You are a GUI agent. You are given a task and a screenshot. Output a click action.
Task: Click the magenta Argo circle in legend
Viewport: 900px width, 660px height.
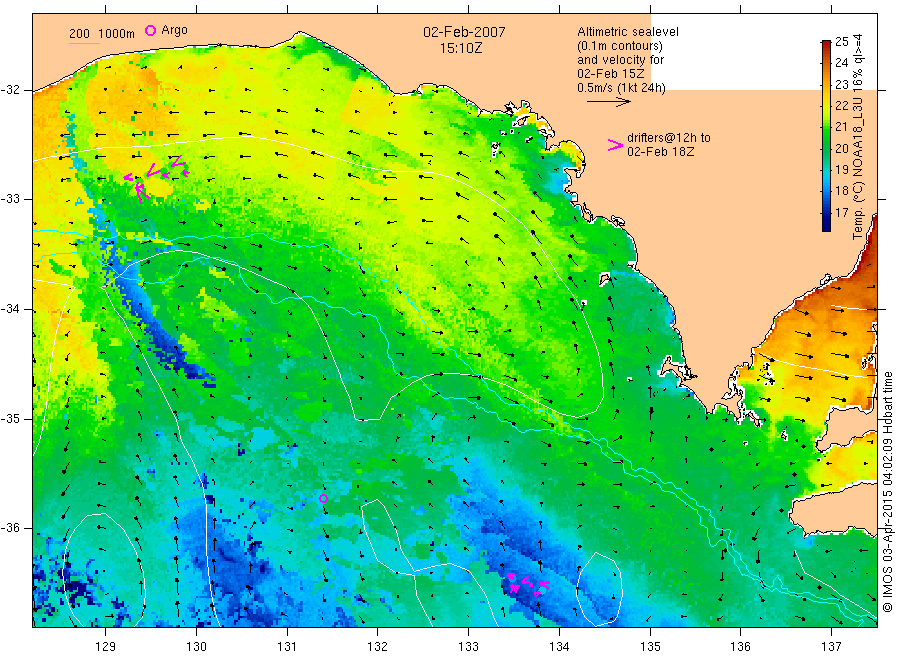pyautogui.click(x=150, y=30)
